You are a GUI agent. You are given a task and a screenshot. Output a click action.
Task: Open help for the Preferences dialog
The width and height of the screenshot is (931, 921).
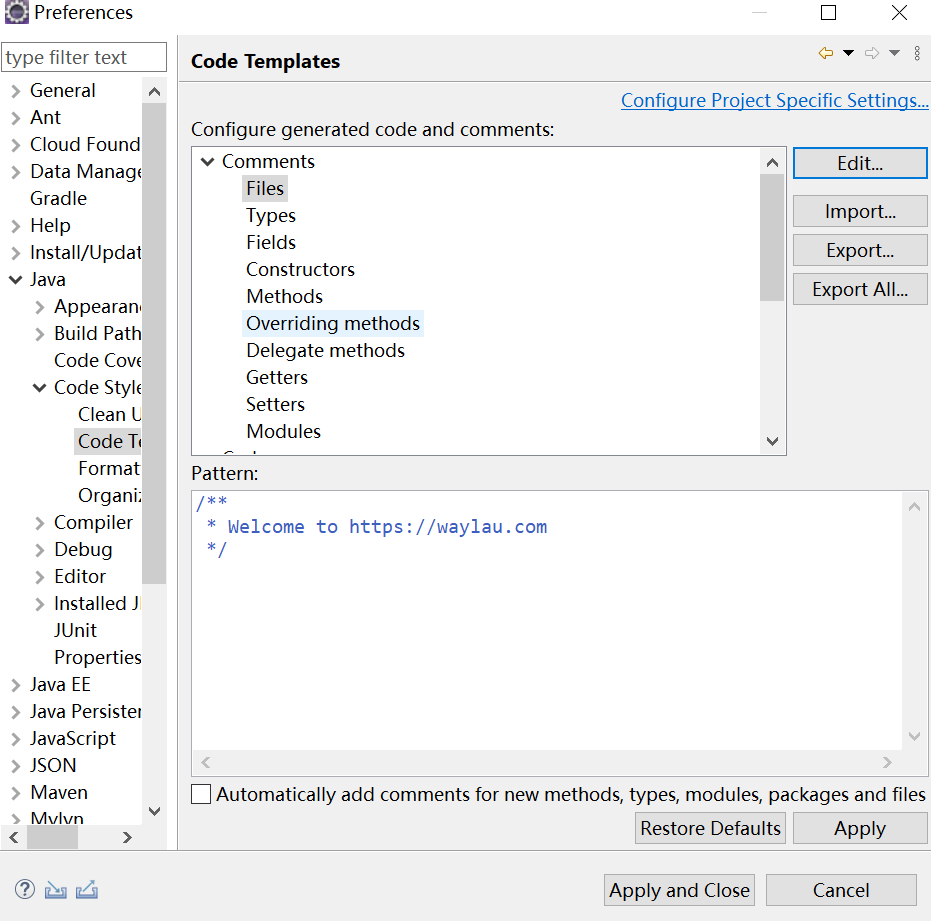(23, 889)
